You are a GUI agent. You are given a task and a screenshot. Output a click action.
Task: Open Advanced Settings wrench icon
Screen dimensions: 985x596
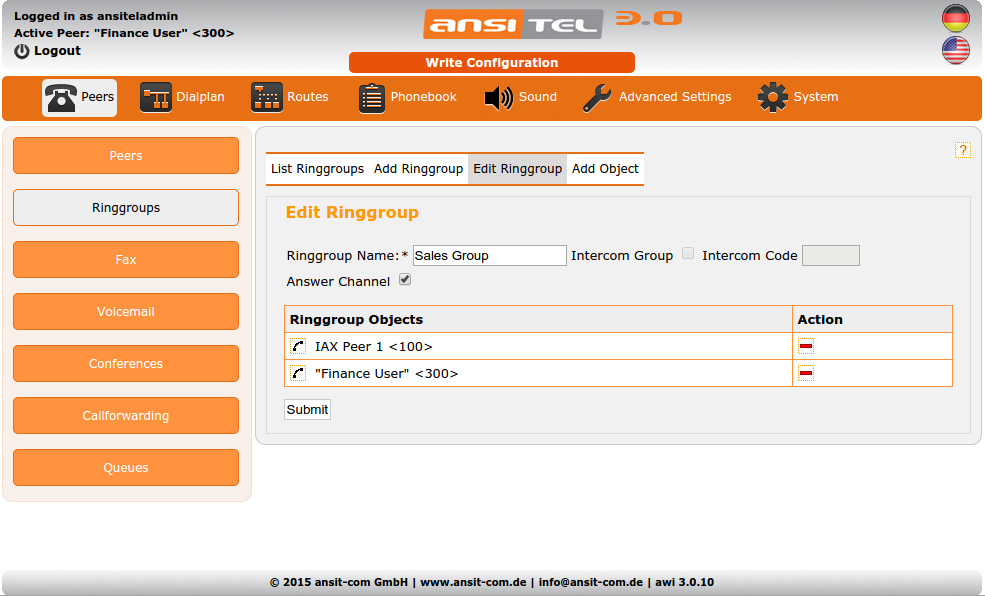pyautogui.click(x=597, y=98)
